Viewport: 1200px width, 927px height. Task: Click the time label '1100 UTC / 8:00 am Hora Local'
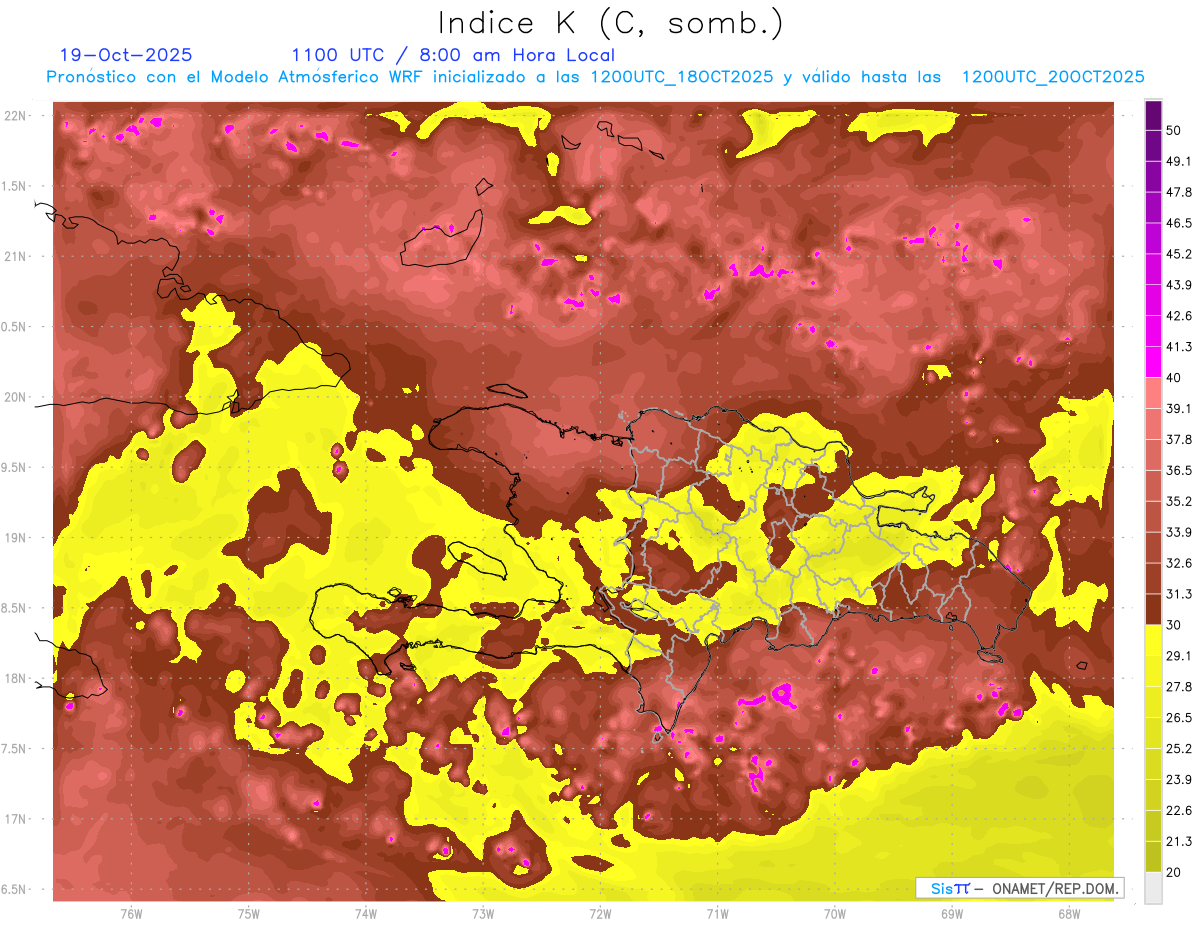click(x=453, y=55)
